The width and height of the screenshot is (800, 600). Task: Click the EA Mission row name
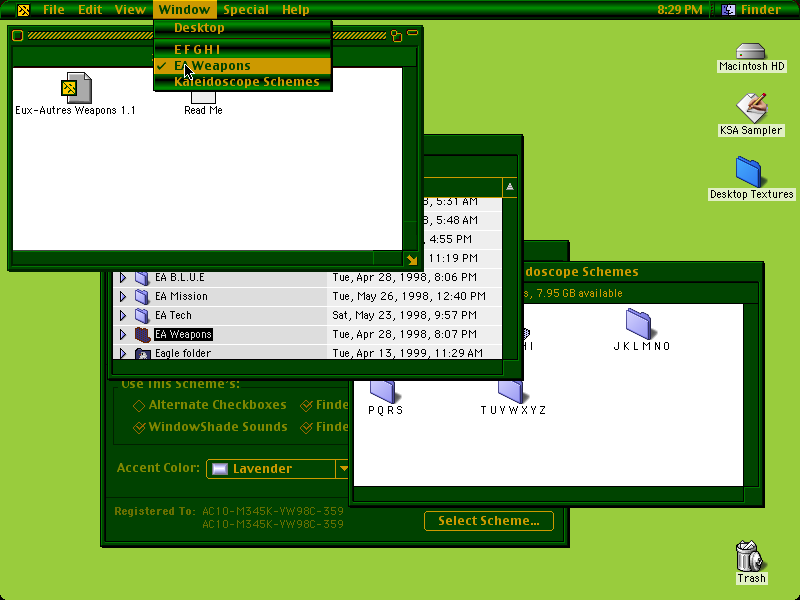(181, 296)
